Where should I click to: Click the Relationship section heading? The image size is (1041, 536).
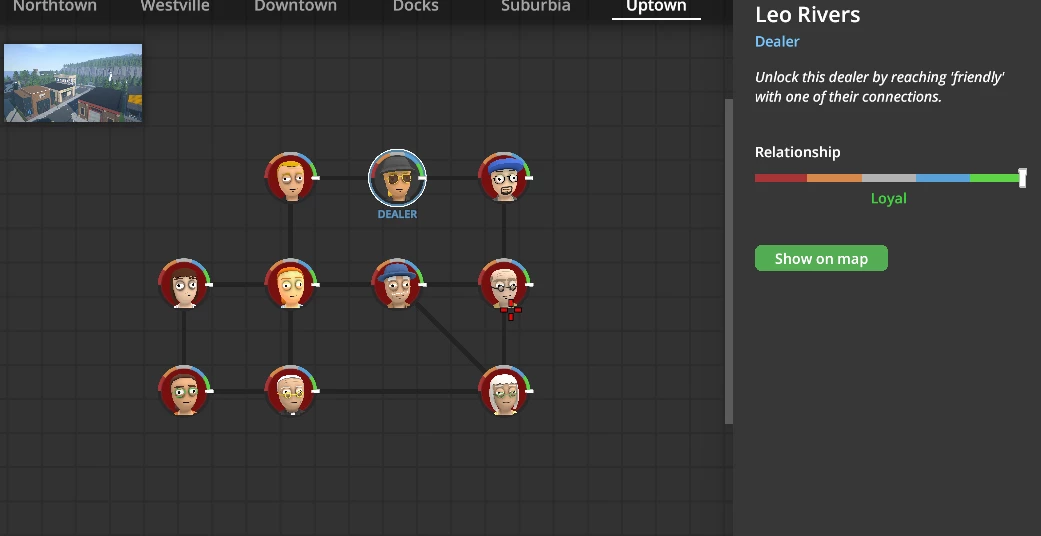(x=797, y=152)
